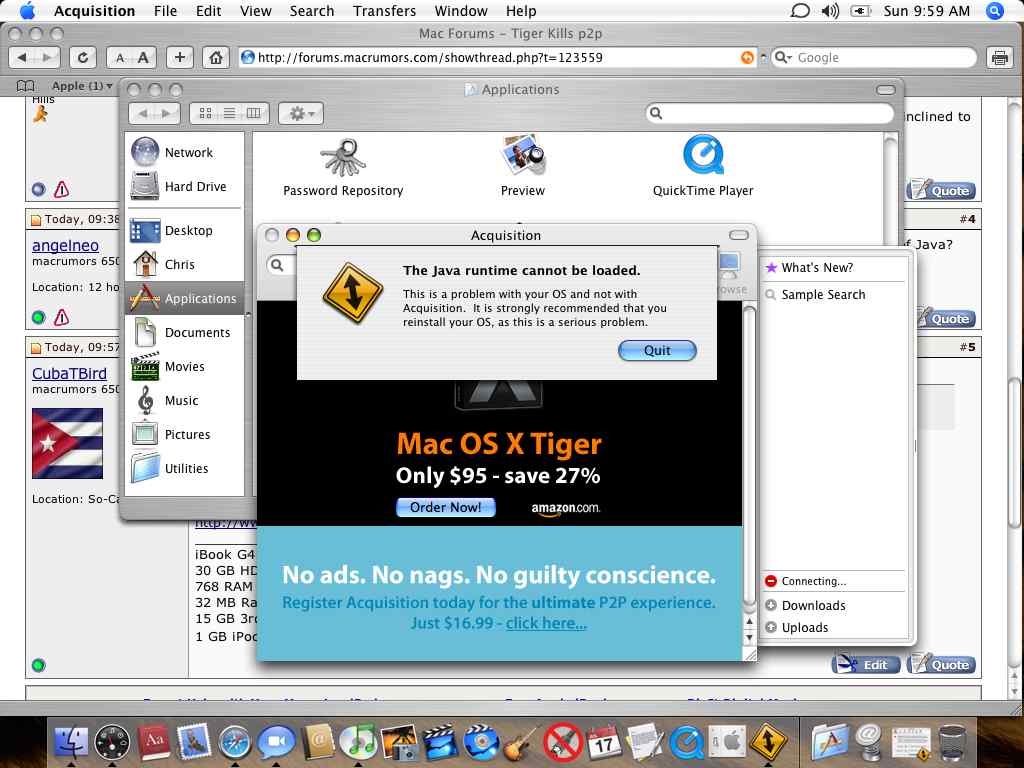
Task: Open iCal calendar icon in the Dock
Action: [x=604, y=743]
